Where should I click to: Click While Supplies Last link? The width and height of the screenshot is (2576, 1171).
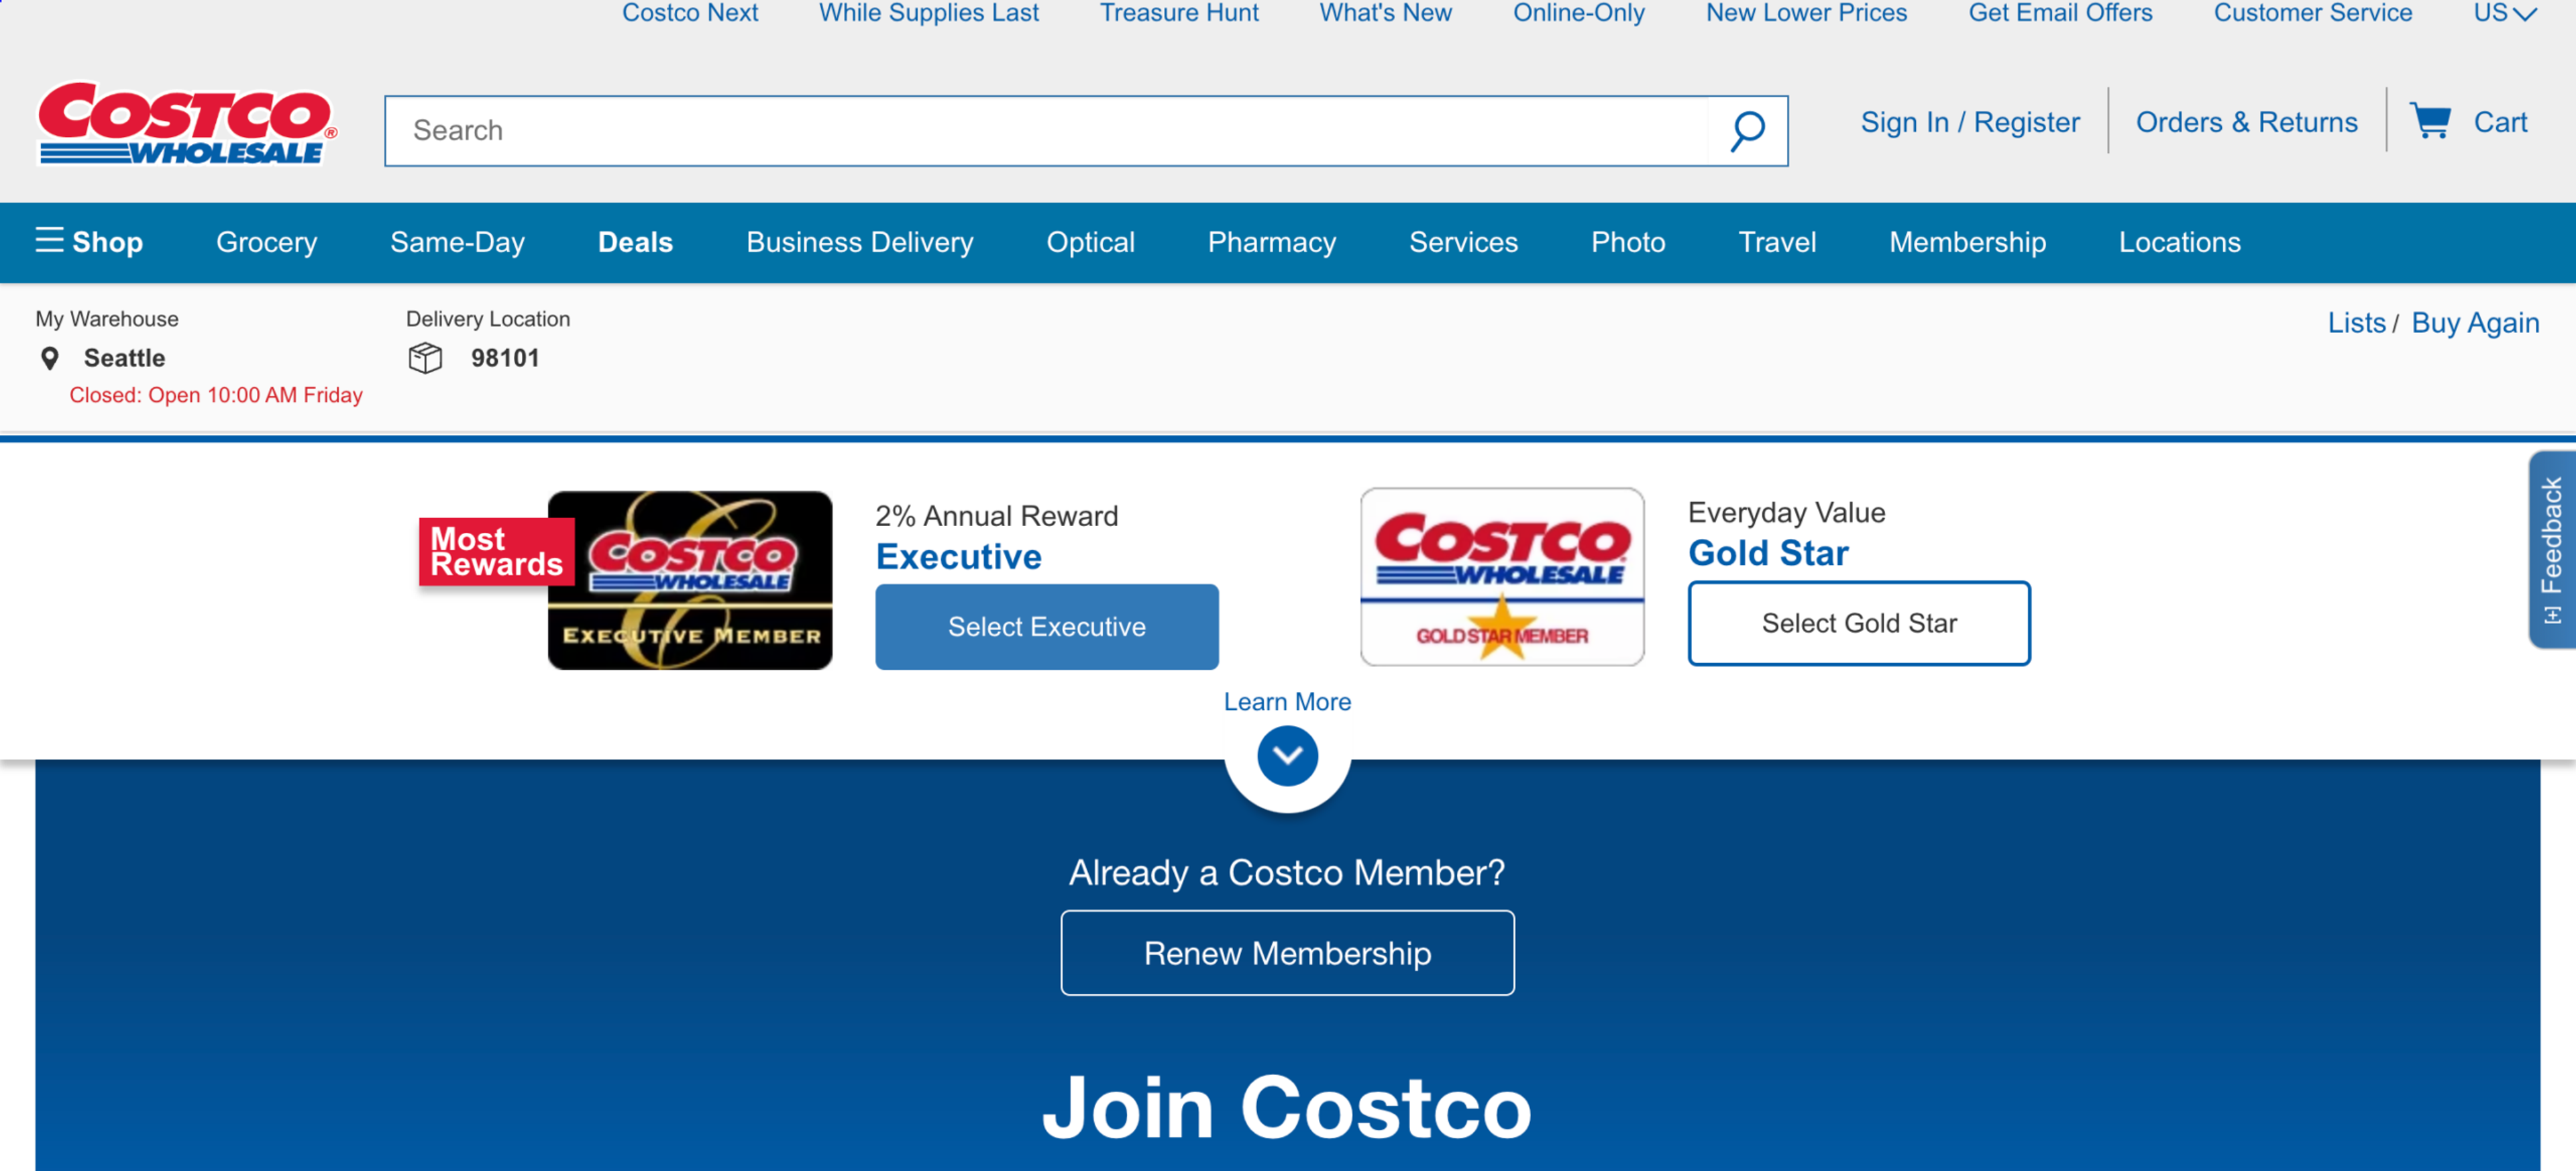click(929, 13)
